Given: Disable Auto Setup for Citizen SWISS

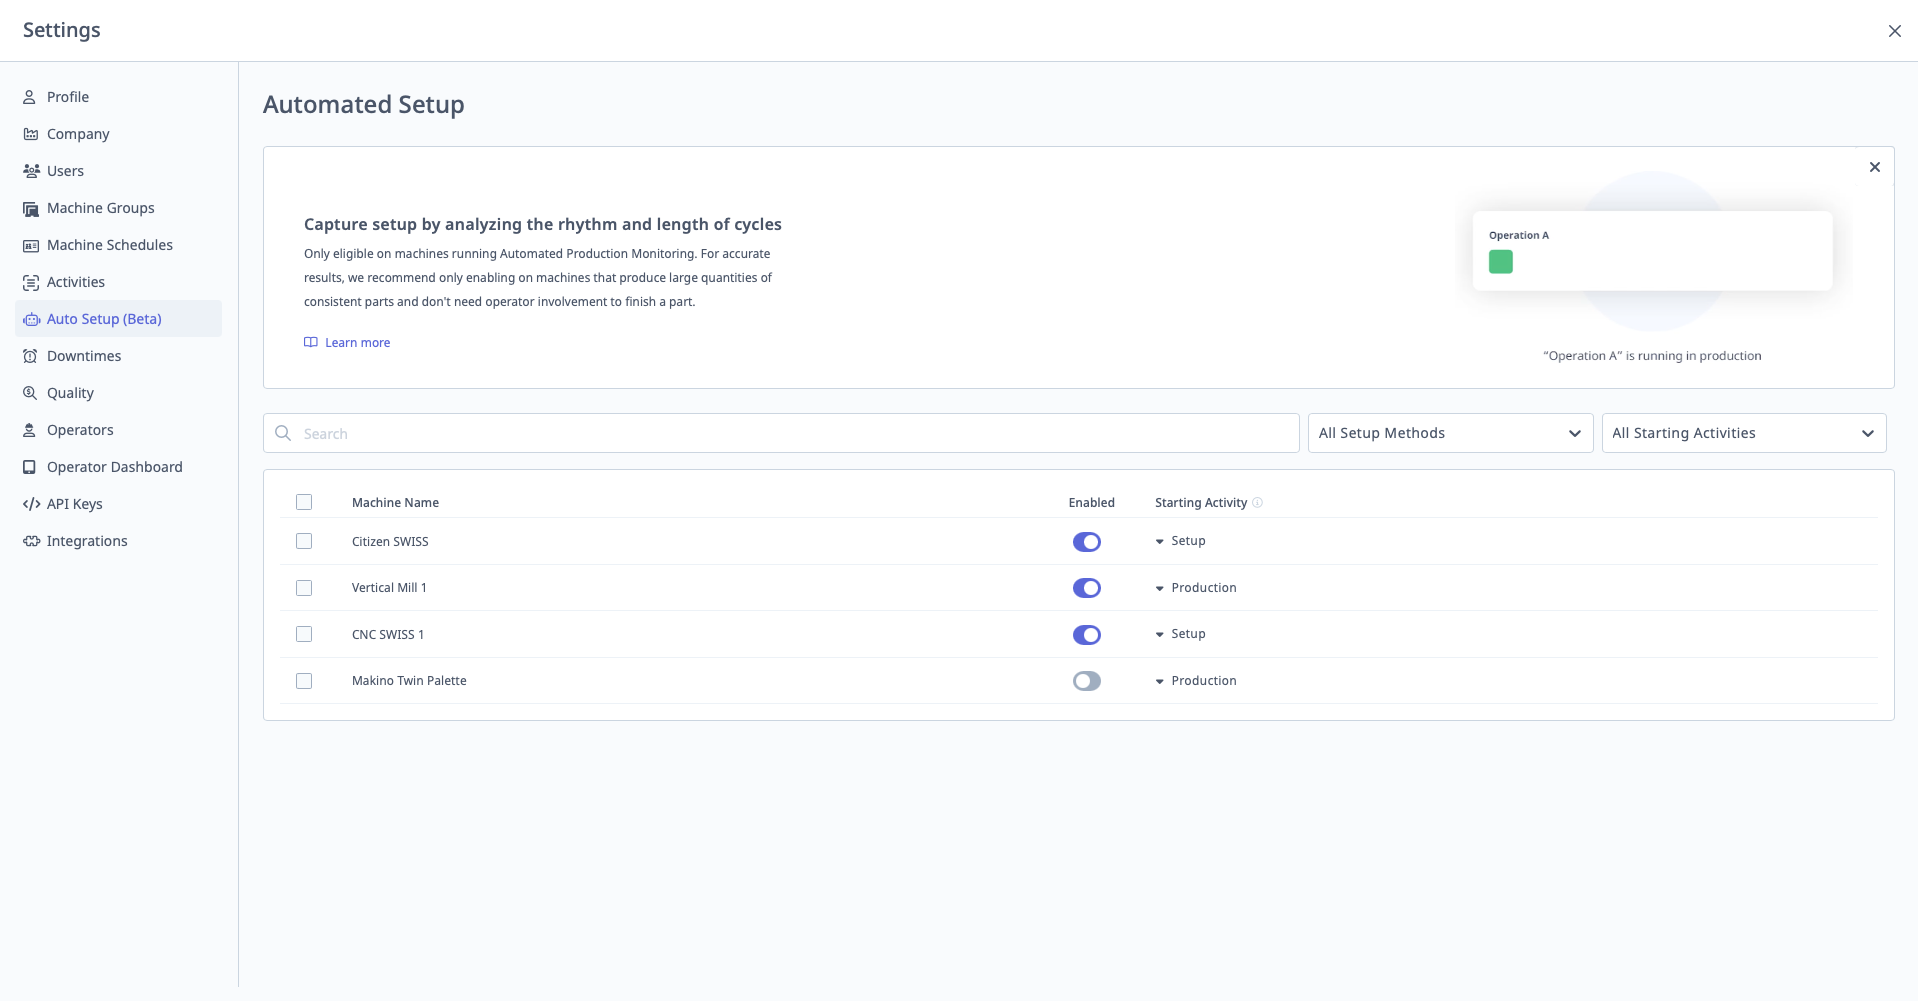Looking at the screenshot, I should coord(1086,541).
